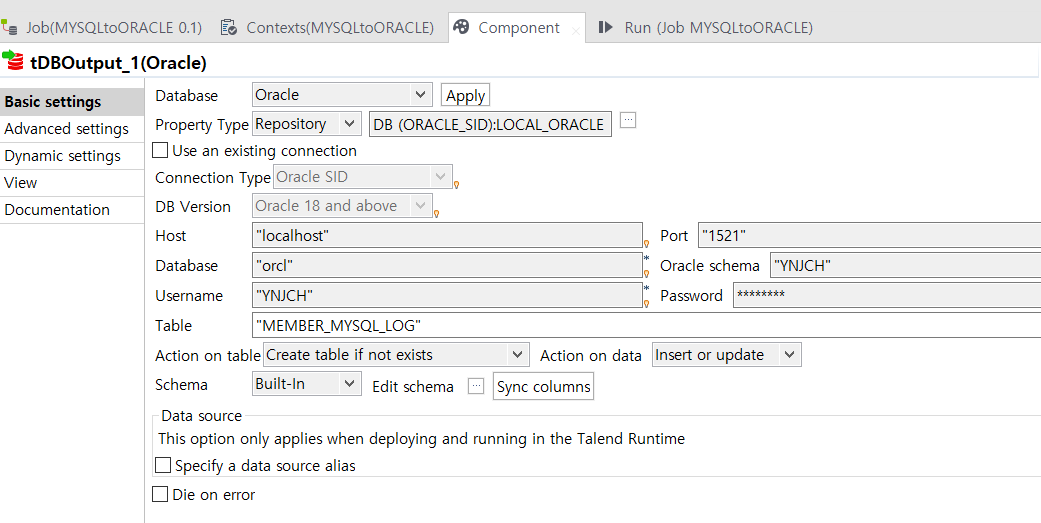Expand Action on table dropdown
The height and width of the screenshot is (523, 1041).
(x=396, y=355)
